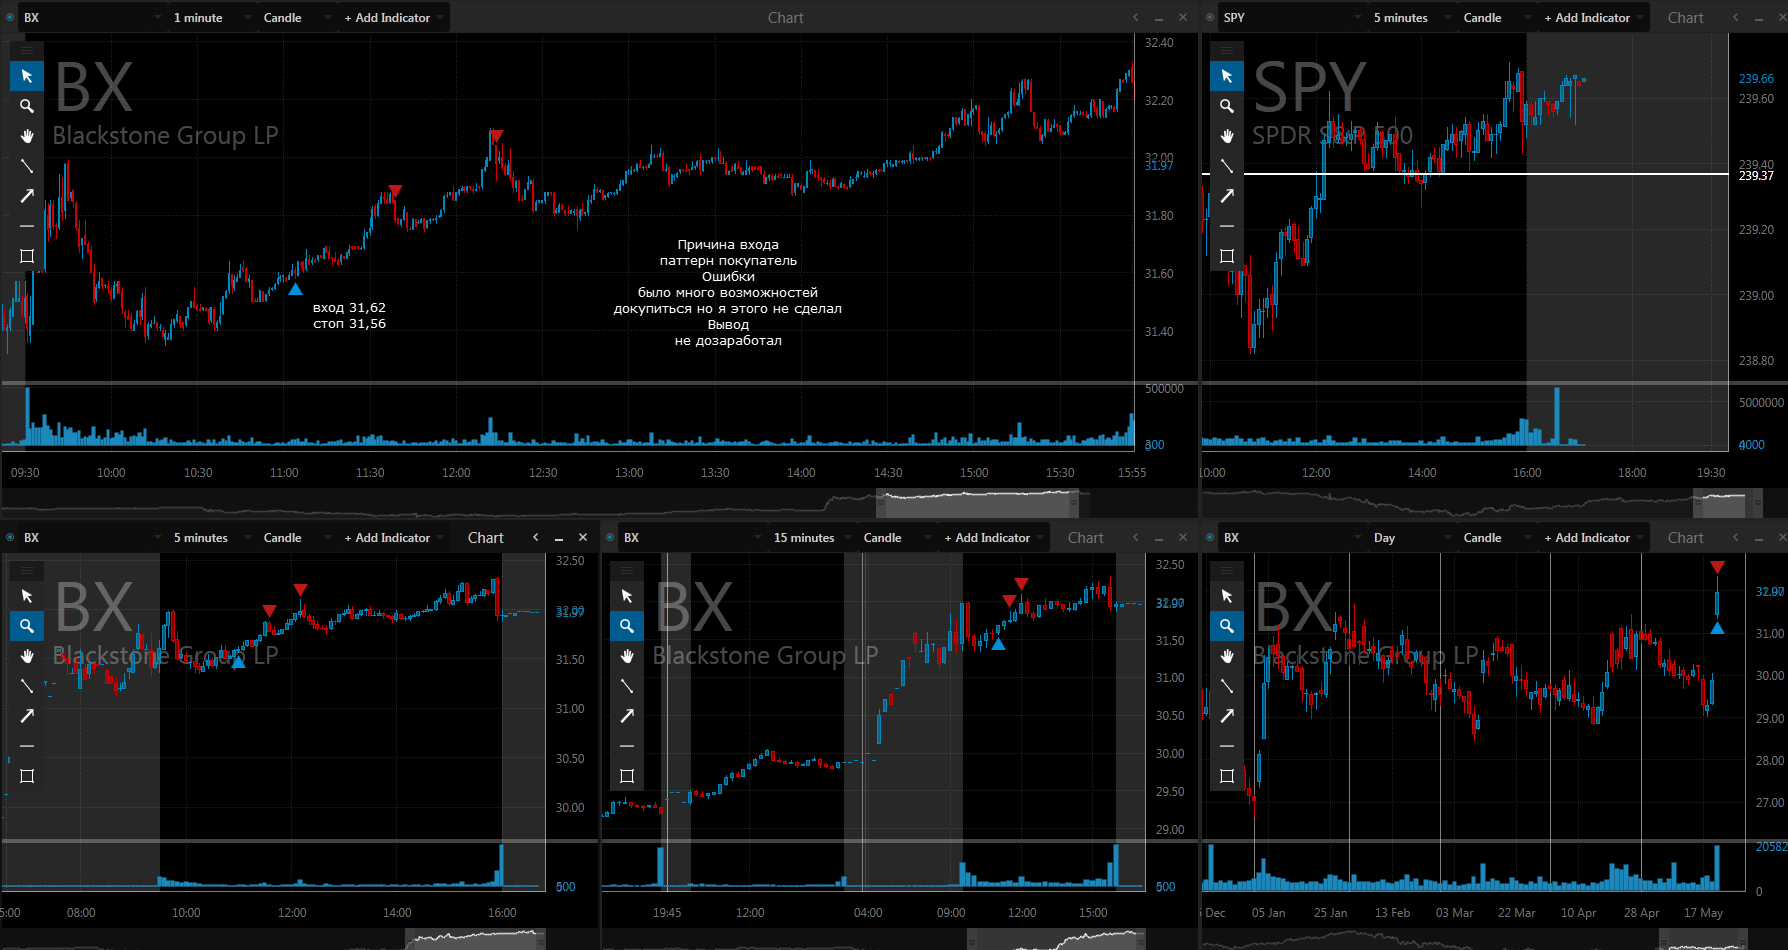Select the arrow drawing tool in BX 1 minute chart
The height and width of the screenshot is (950, 1788).
[x=27, y=196]
